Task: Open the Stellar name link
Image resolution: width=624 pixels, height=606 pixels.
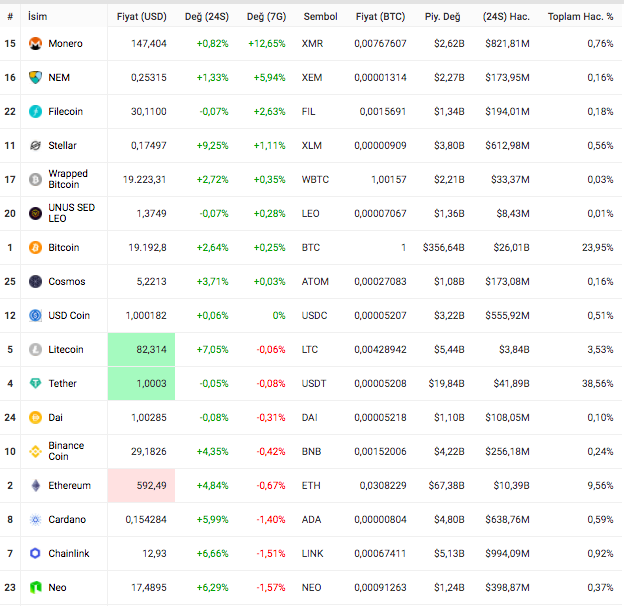Action: coord(62,145)
